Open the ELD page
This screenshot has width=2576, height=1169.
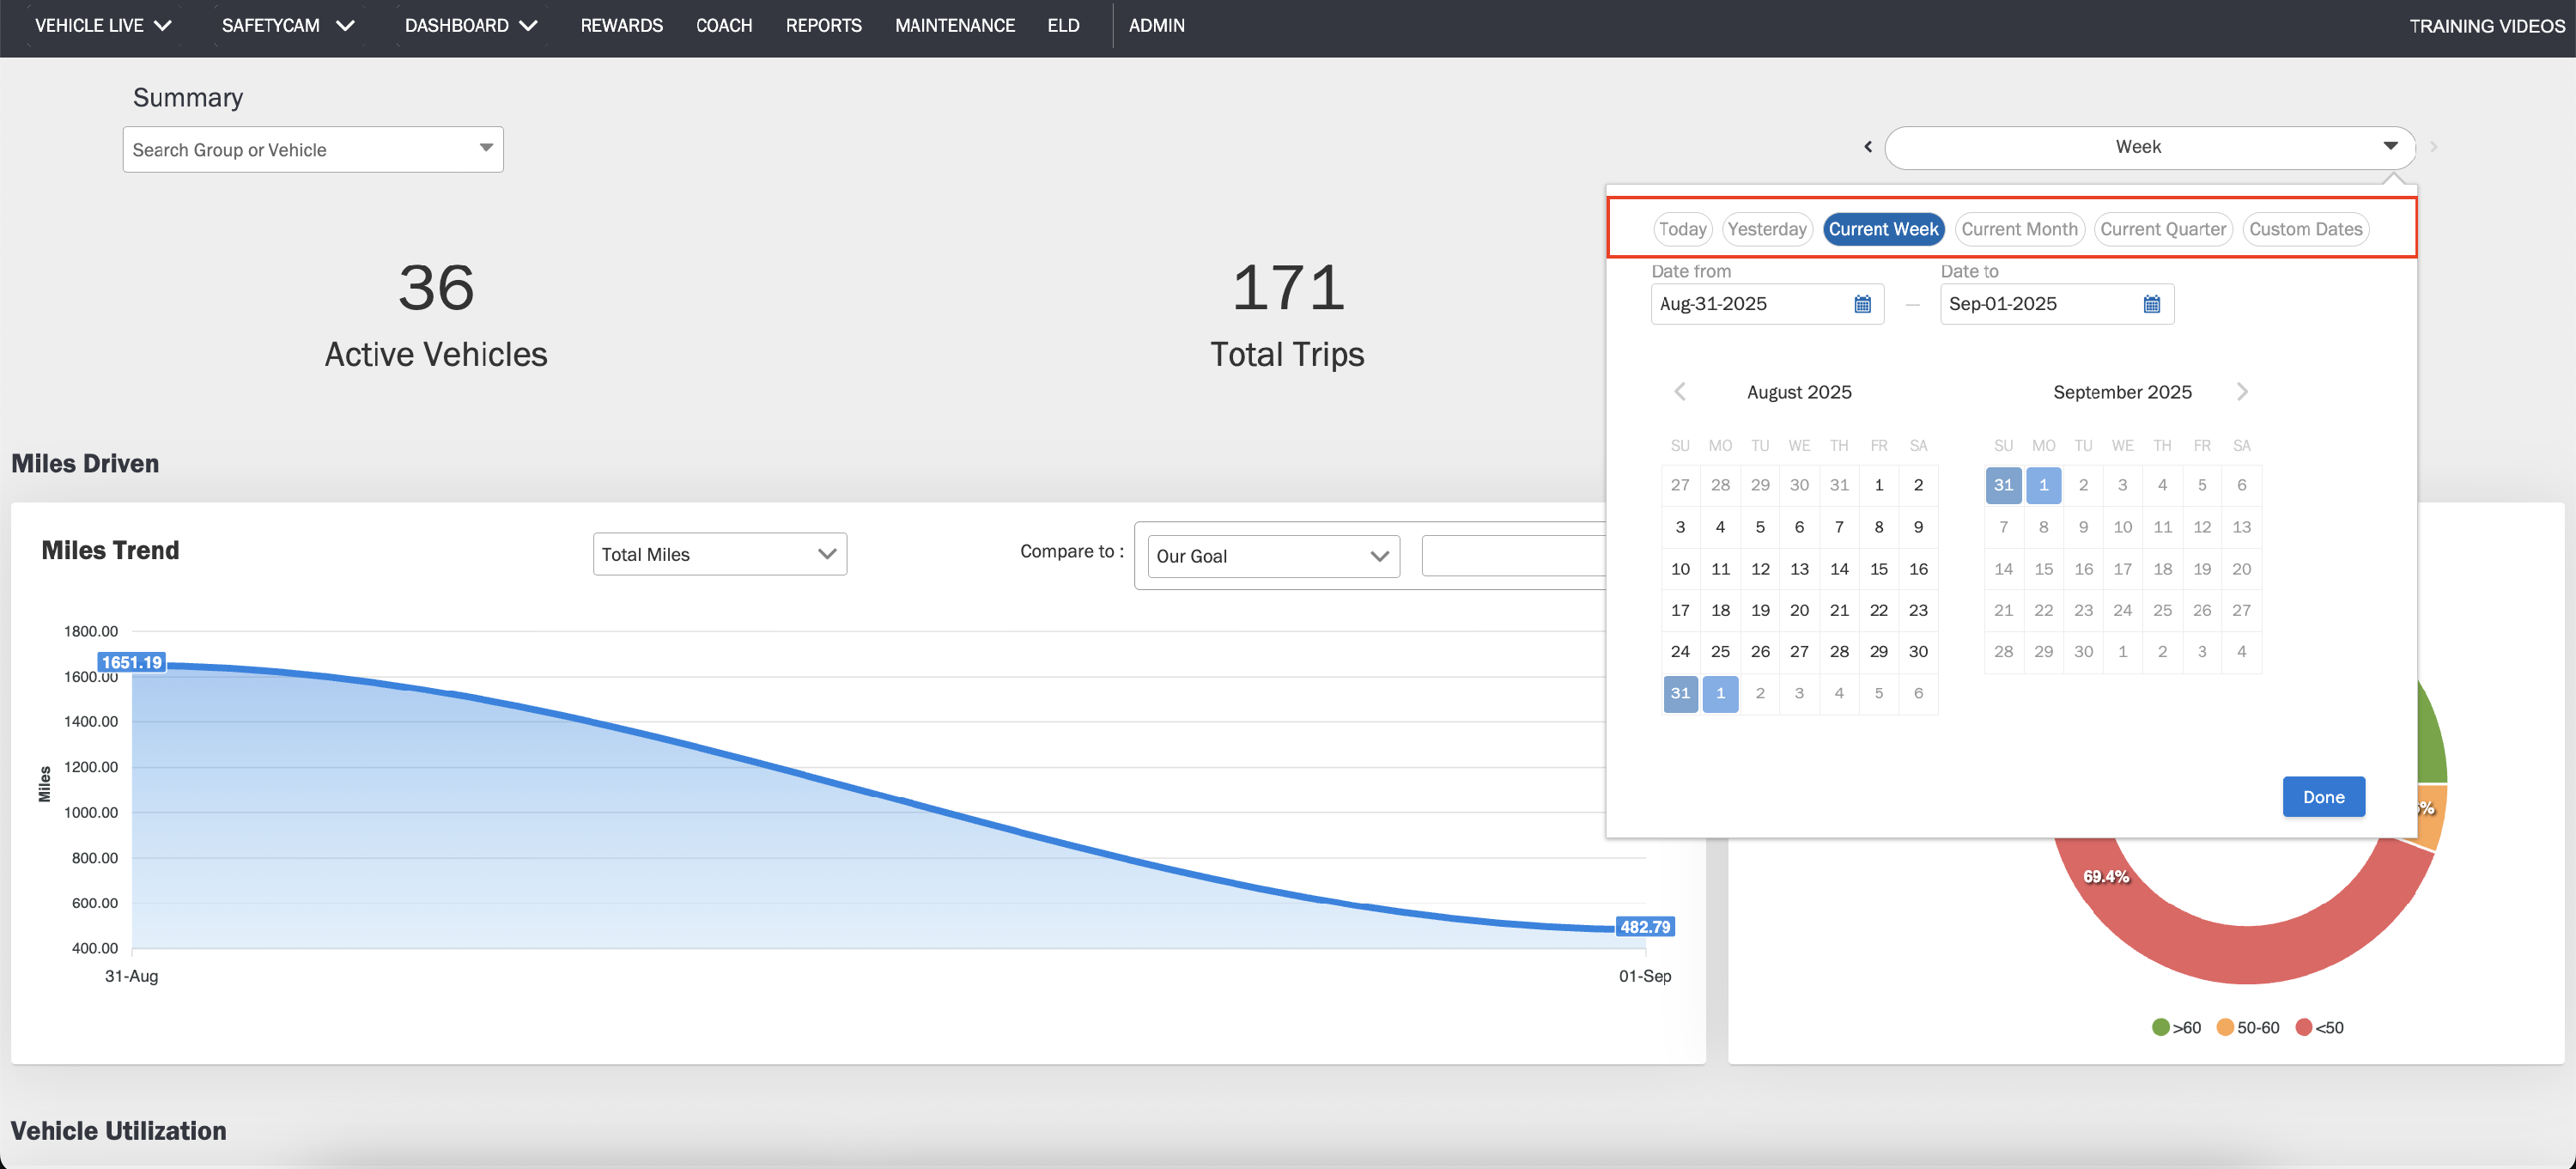tap(1063, 26)
